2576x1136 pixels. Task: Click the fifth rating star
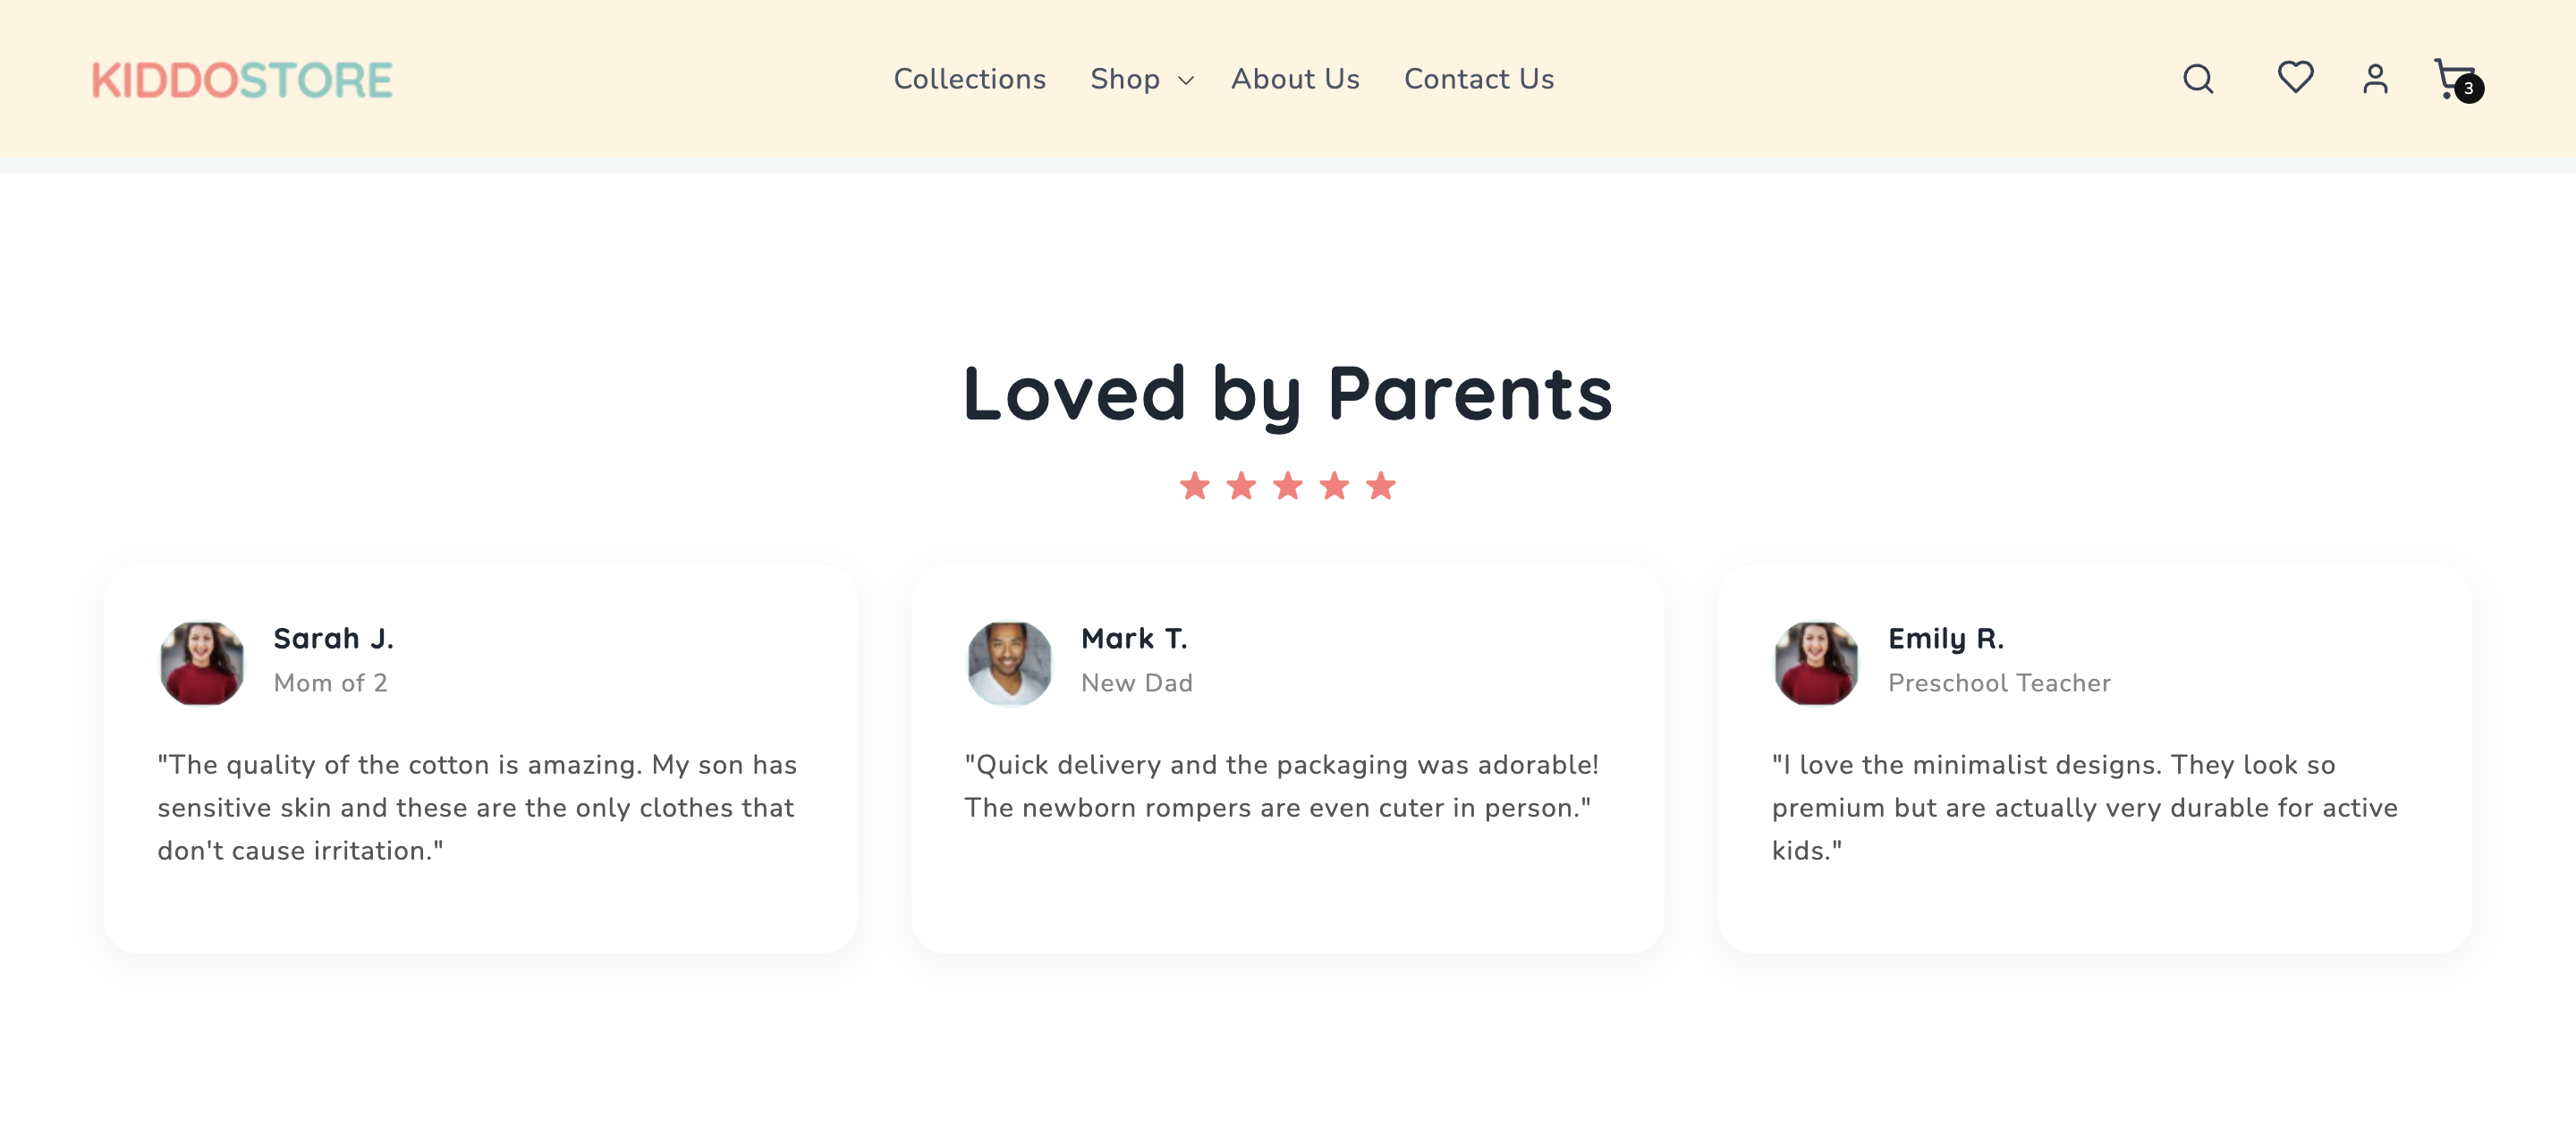click(x=1381, y=486)
